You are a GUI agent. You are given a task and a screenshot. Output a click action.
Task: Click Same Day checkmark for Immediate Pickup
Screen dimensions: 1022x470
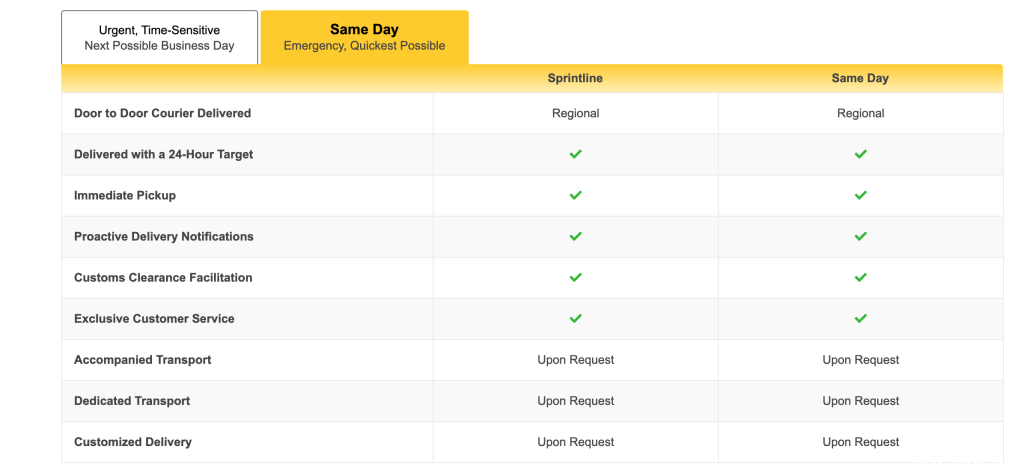point(860,196)
